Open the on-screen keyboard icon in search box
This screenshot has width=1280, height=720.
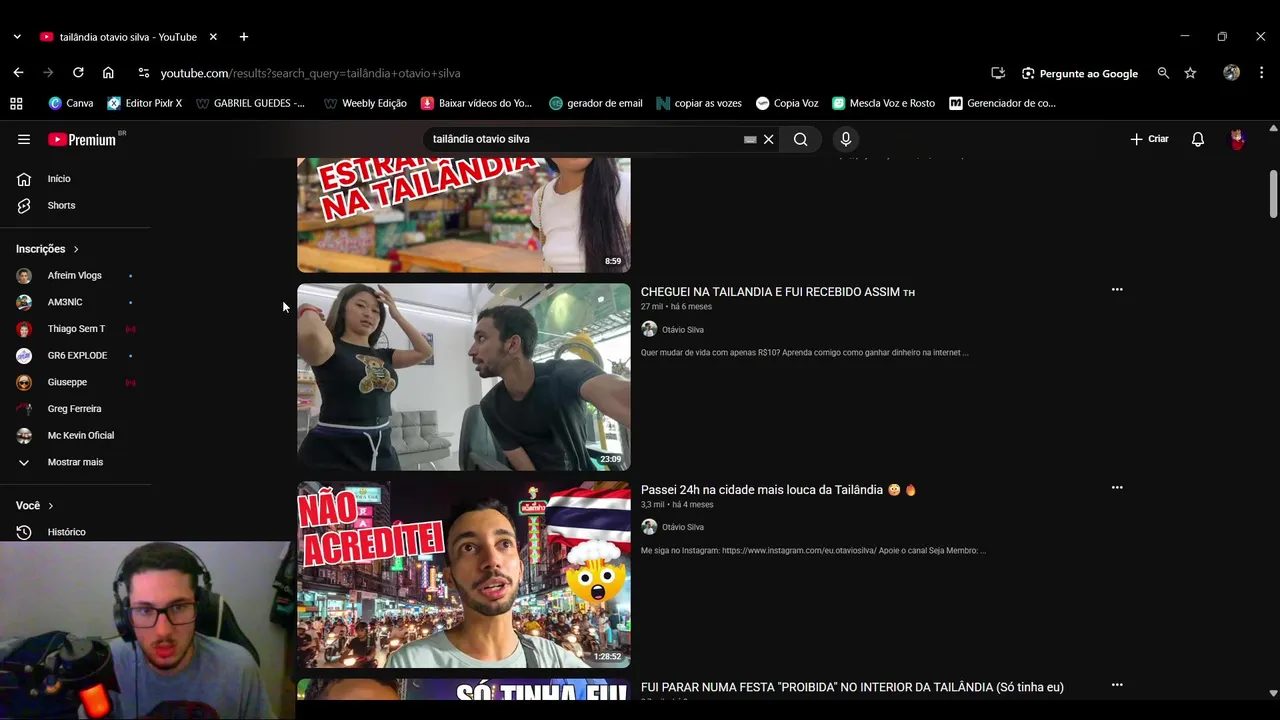pos(750,139)
